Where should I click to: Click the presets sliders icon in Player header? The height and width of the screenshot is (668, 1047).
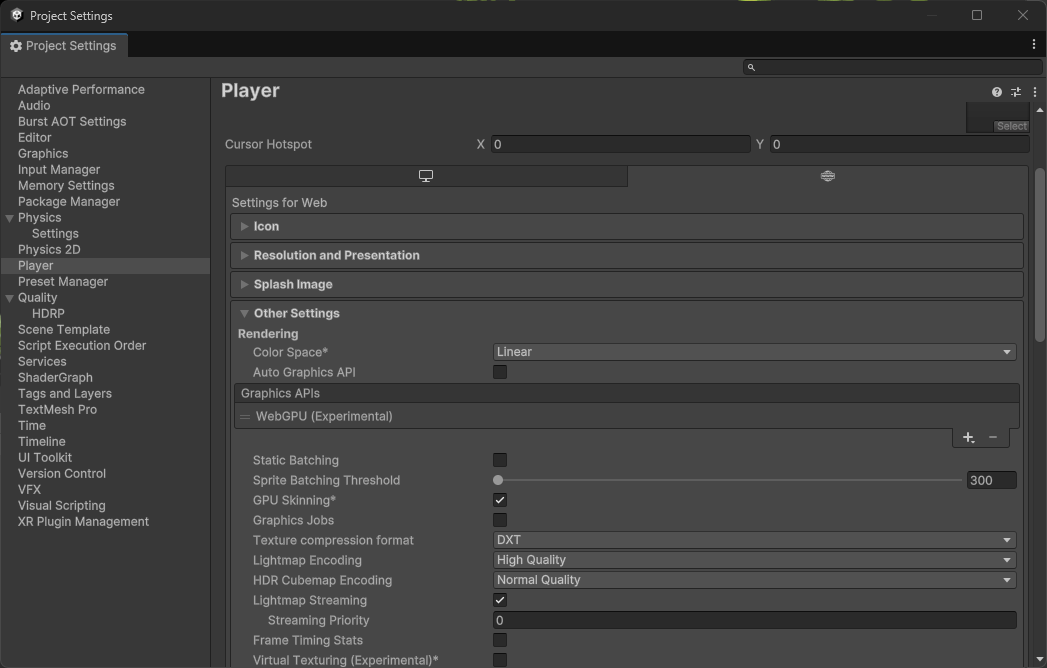click(x=1015, y=91)
